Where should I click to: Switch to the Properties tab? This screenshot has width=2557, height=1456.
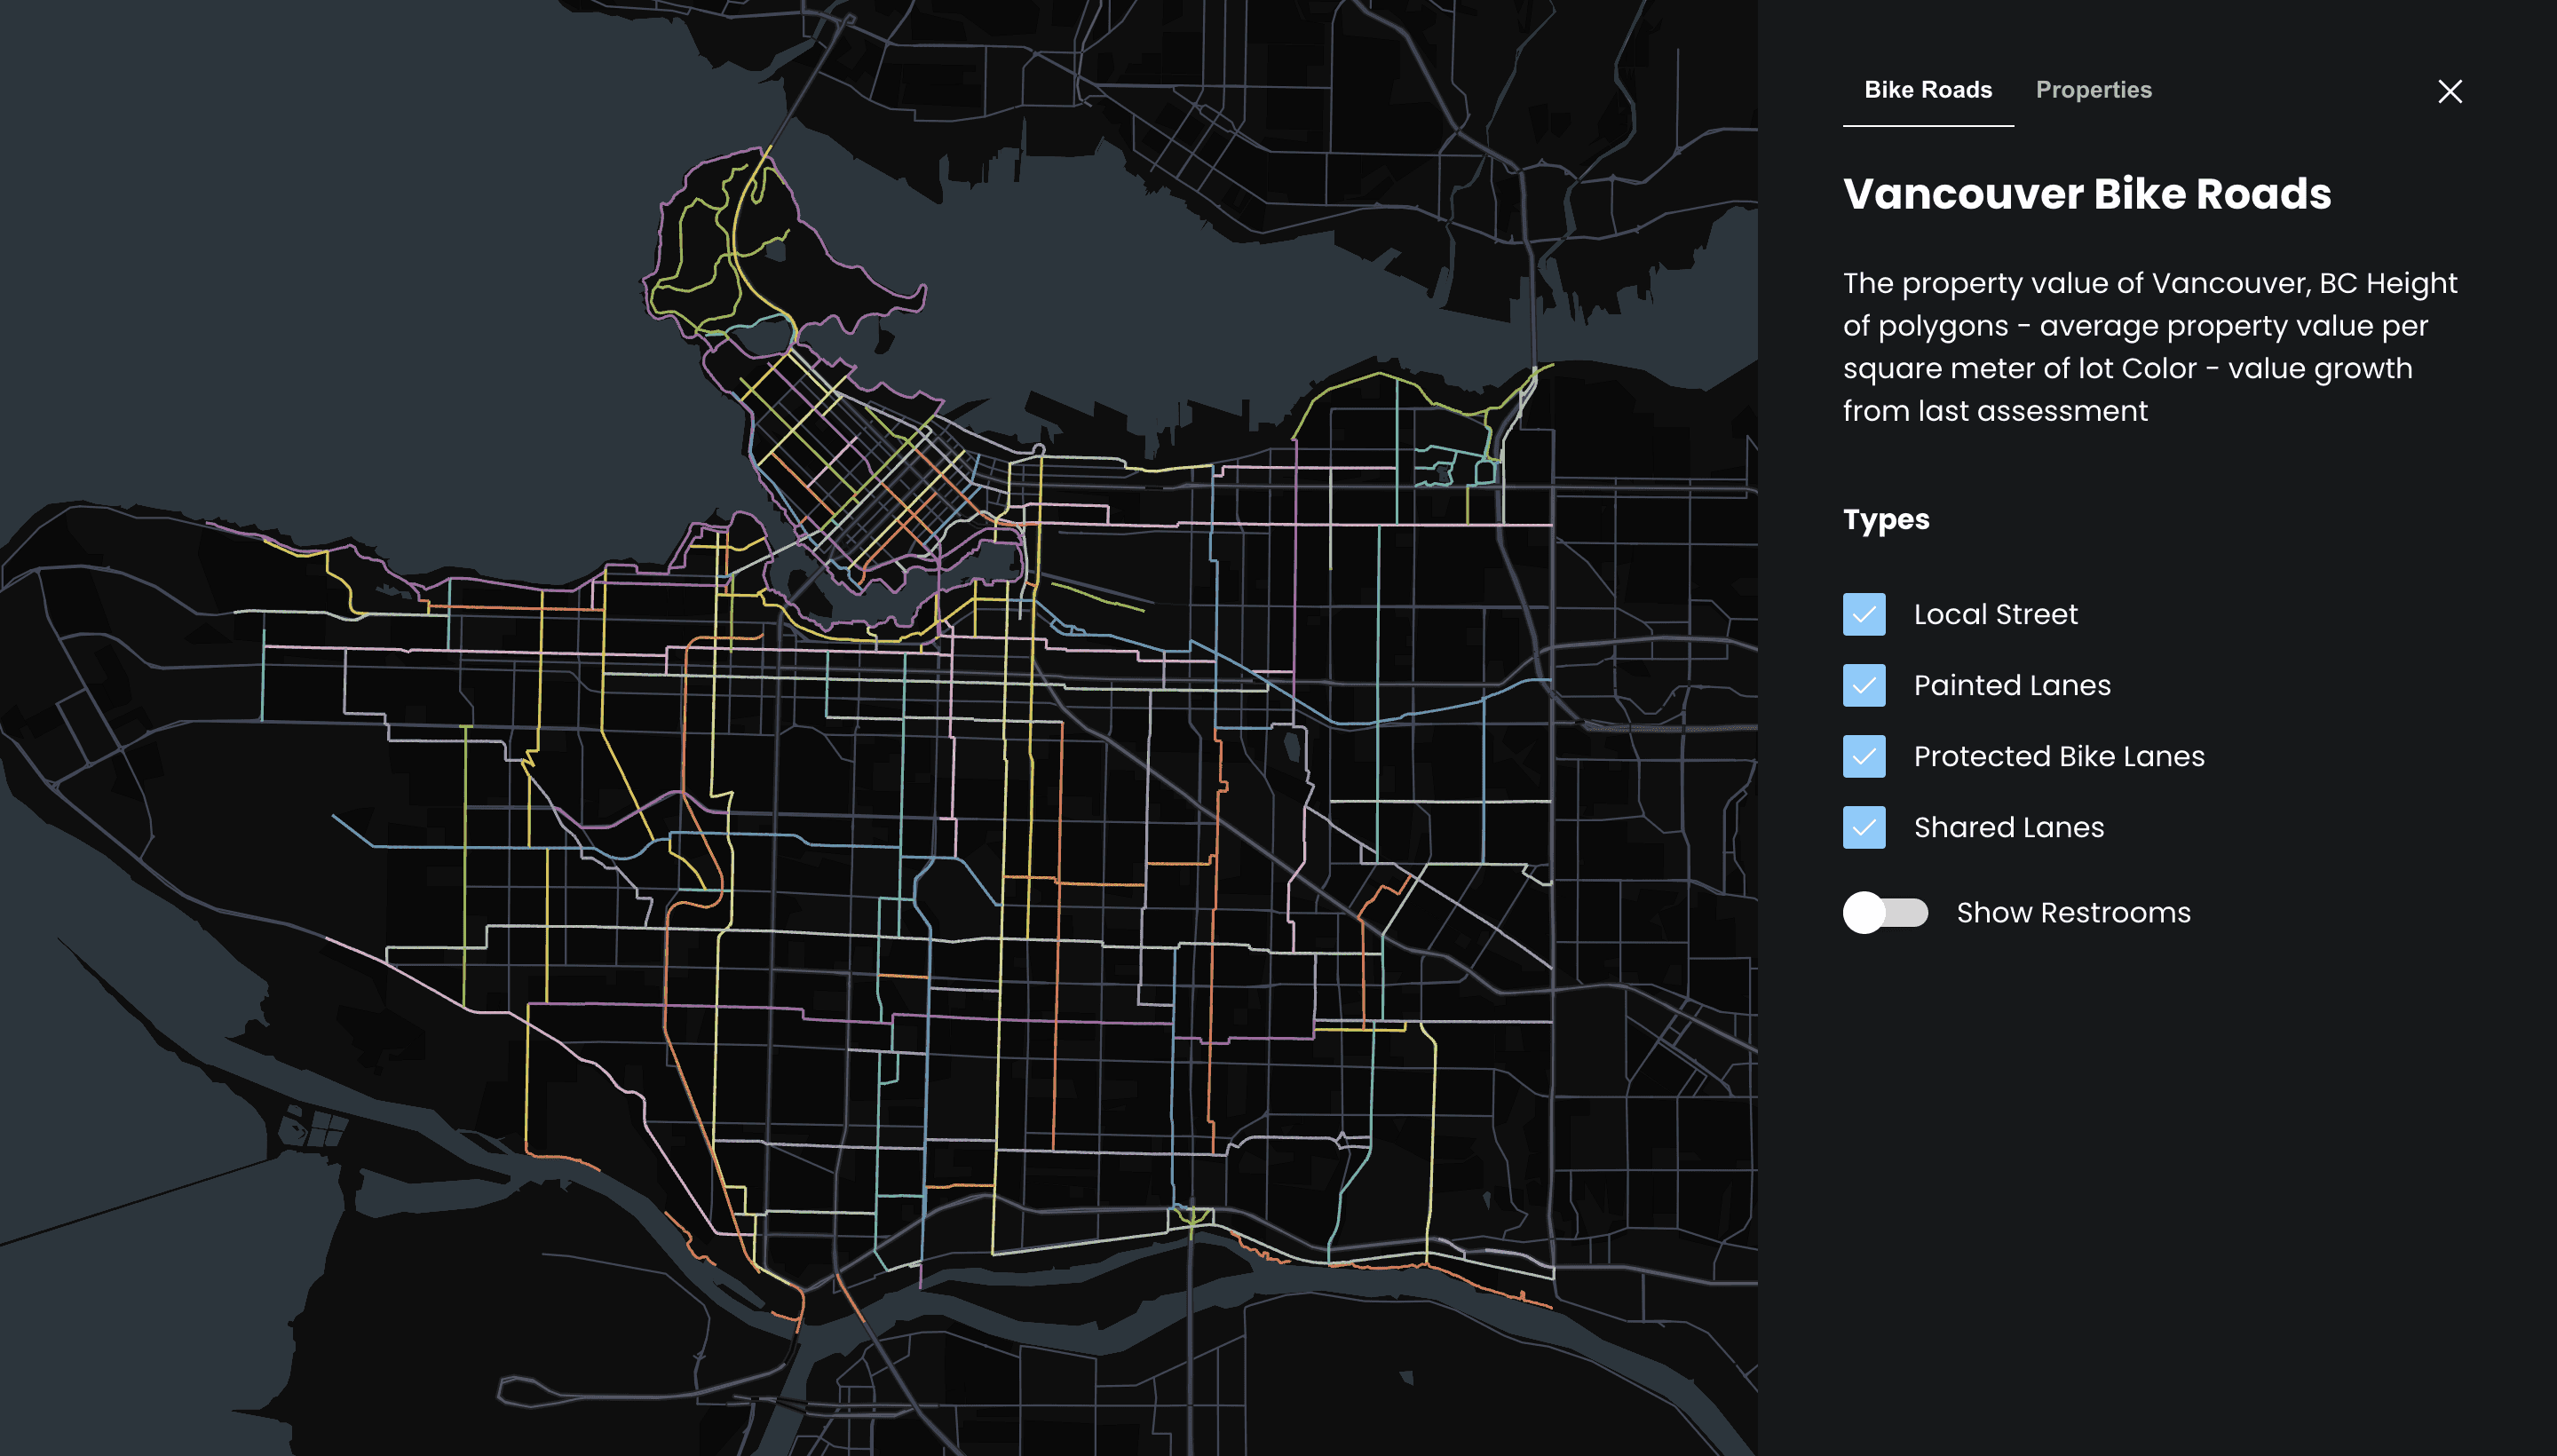[2094, 90]
